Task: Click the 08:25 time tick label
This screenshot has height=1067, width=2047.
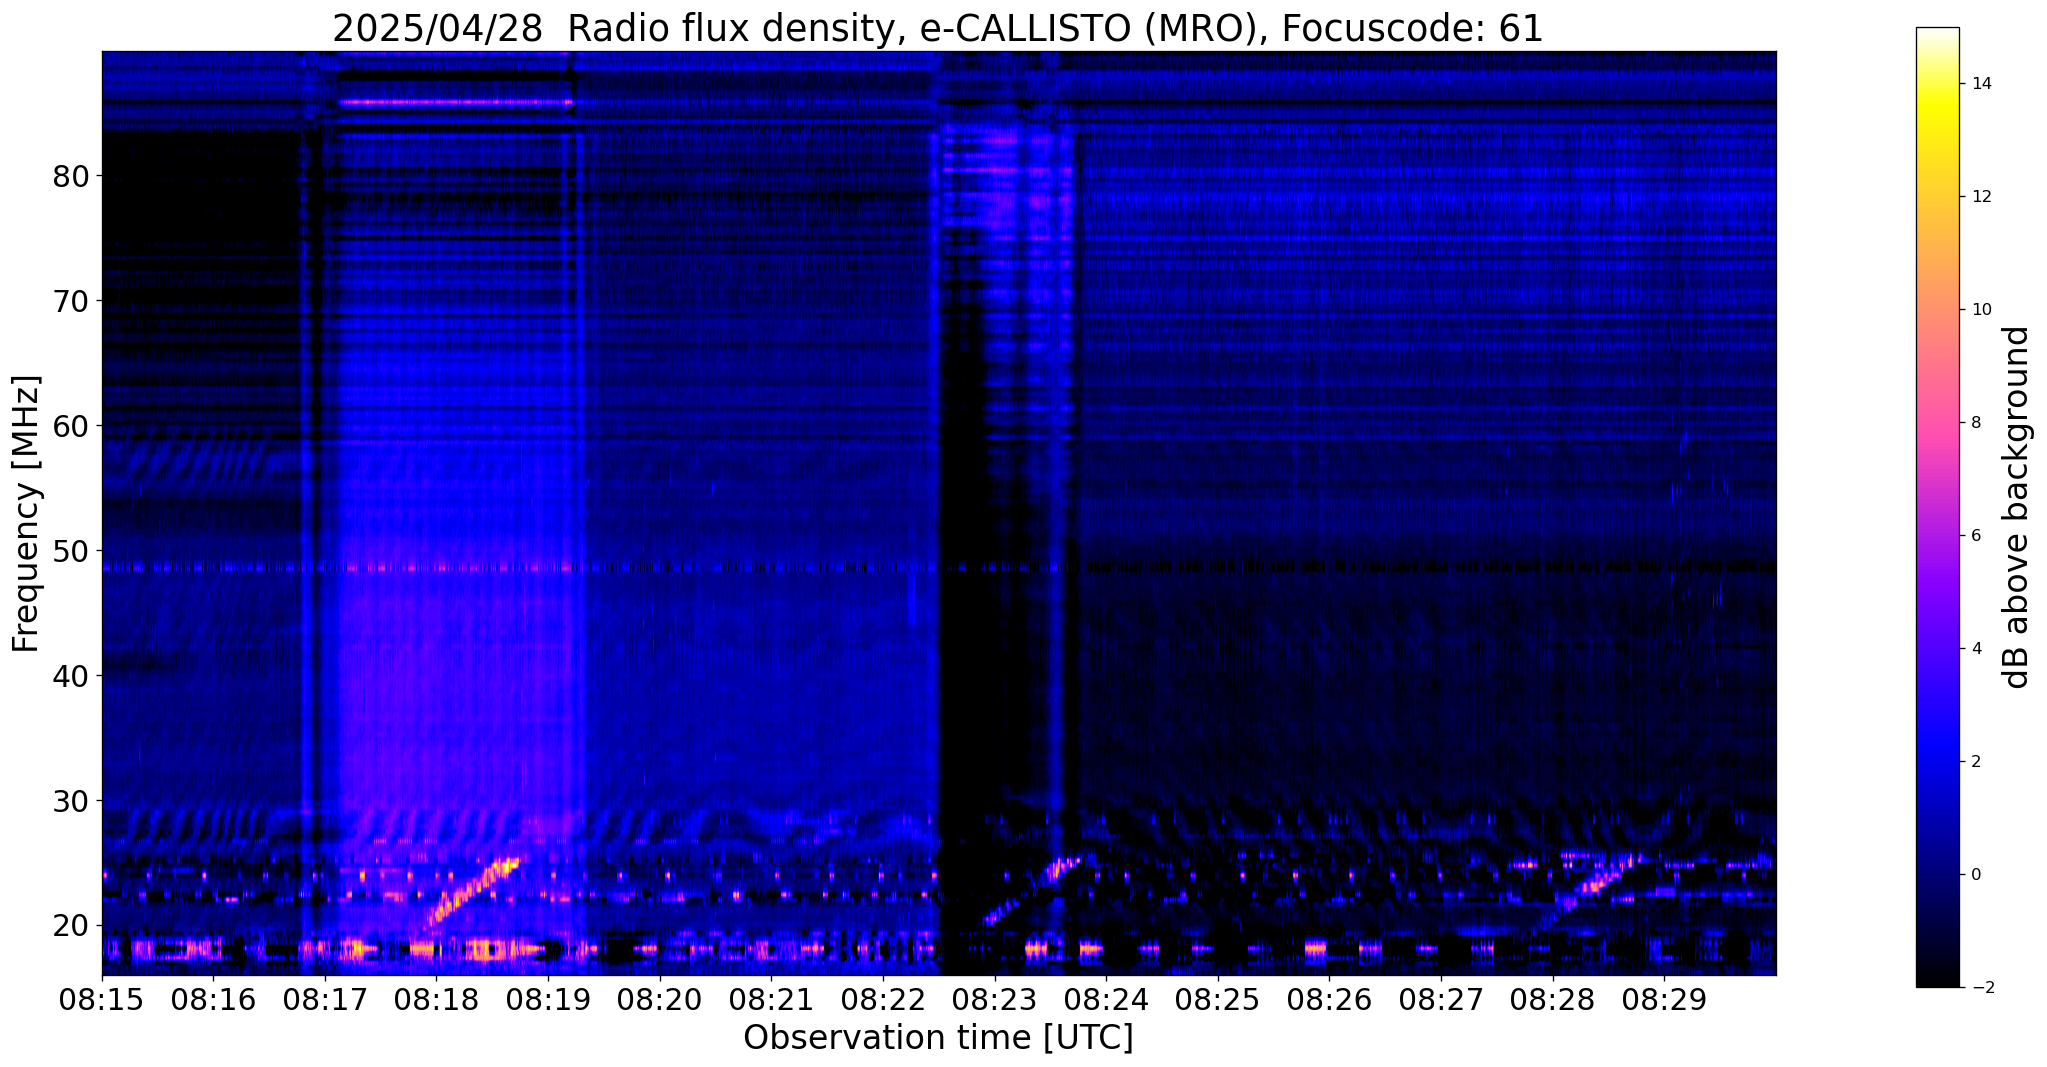Action: click(x=1218, y=999)
